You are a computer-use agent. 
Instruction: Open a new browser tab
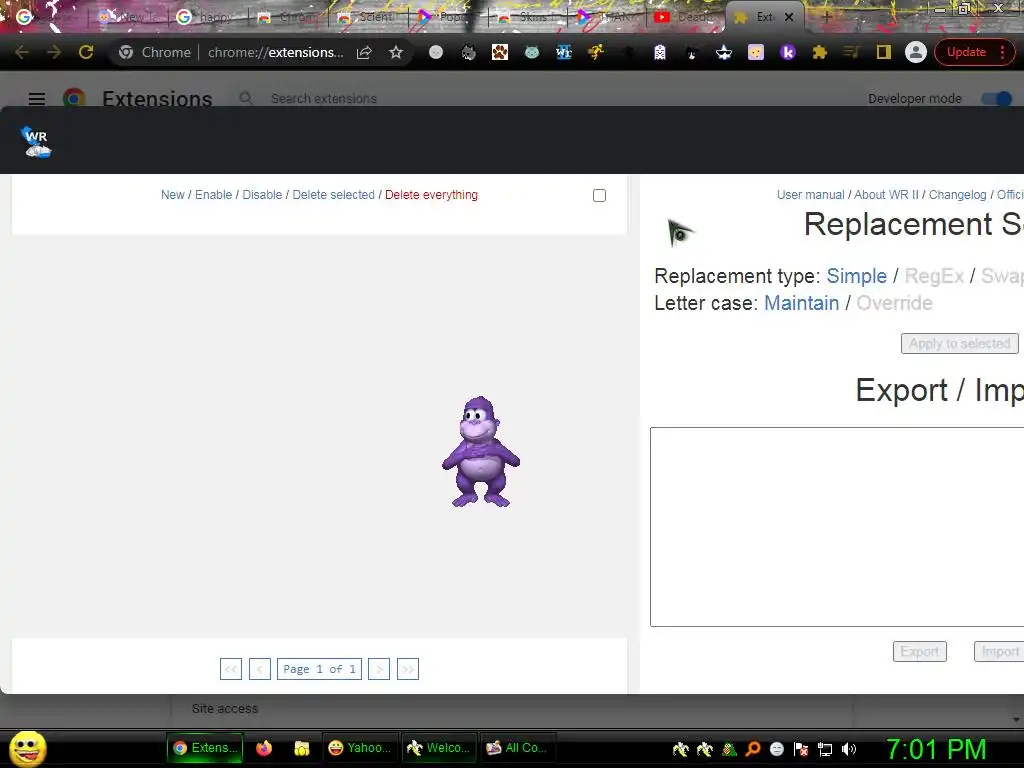point(826,17)
